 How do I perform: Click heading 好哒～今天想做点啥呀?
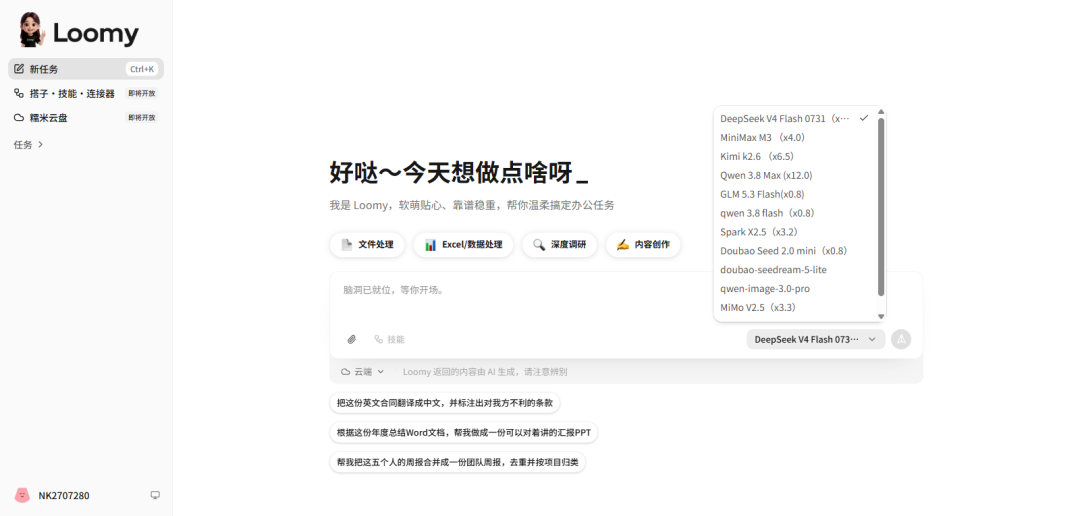[459, 172]
